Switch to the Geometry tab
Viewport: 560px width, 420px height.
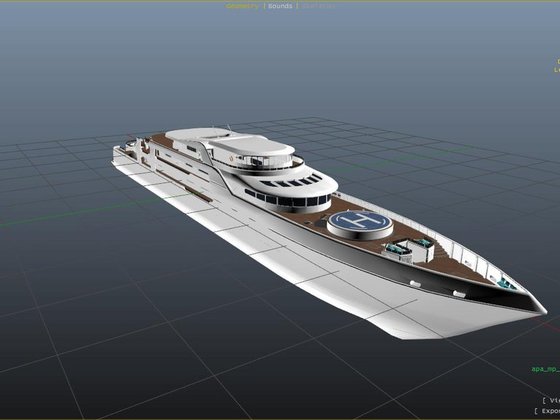(242, 6)
